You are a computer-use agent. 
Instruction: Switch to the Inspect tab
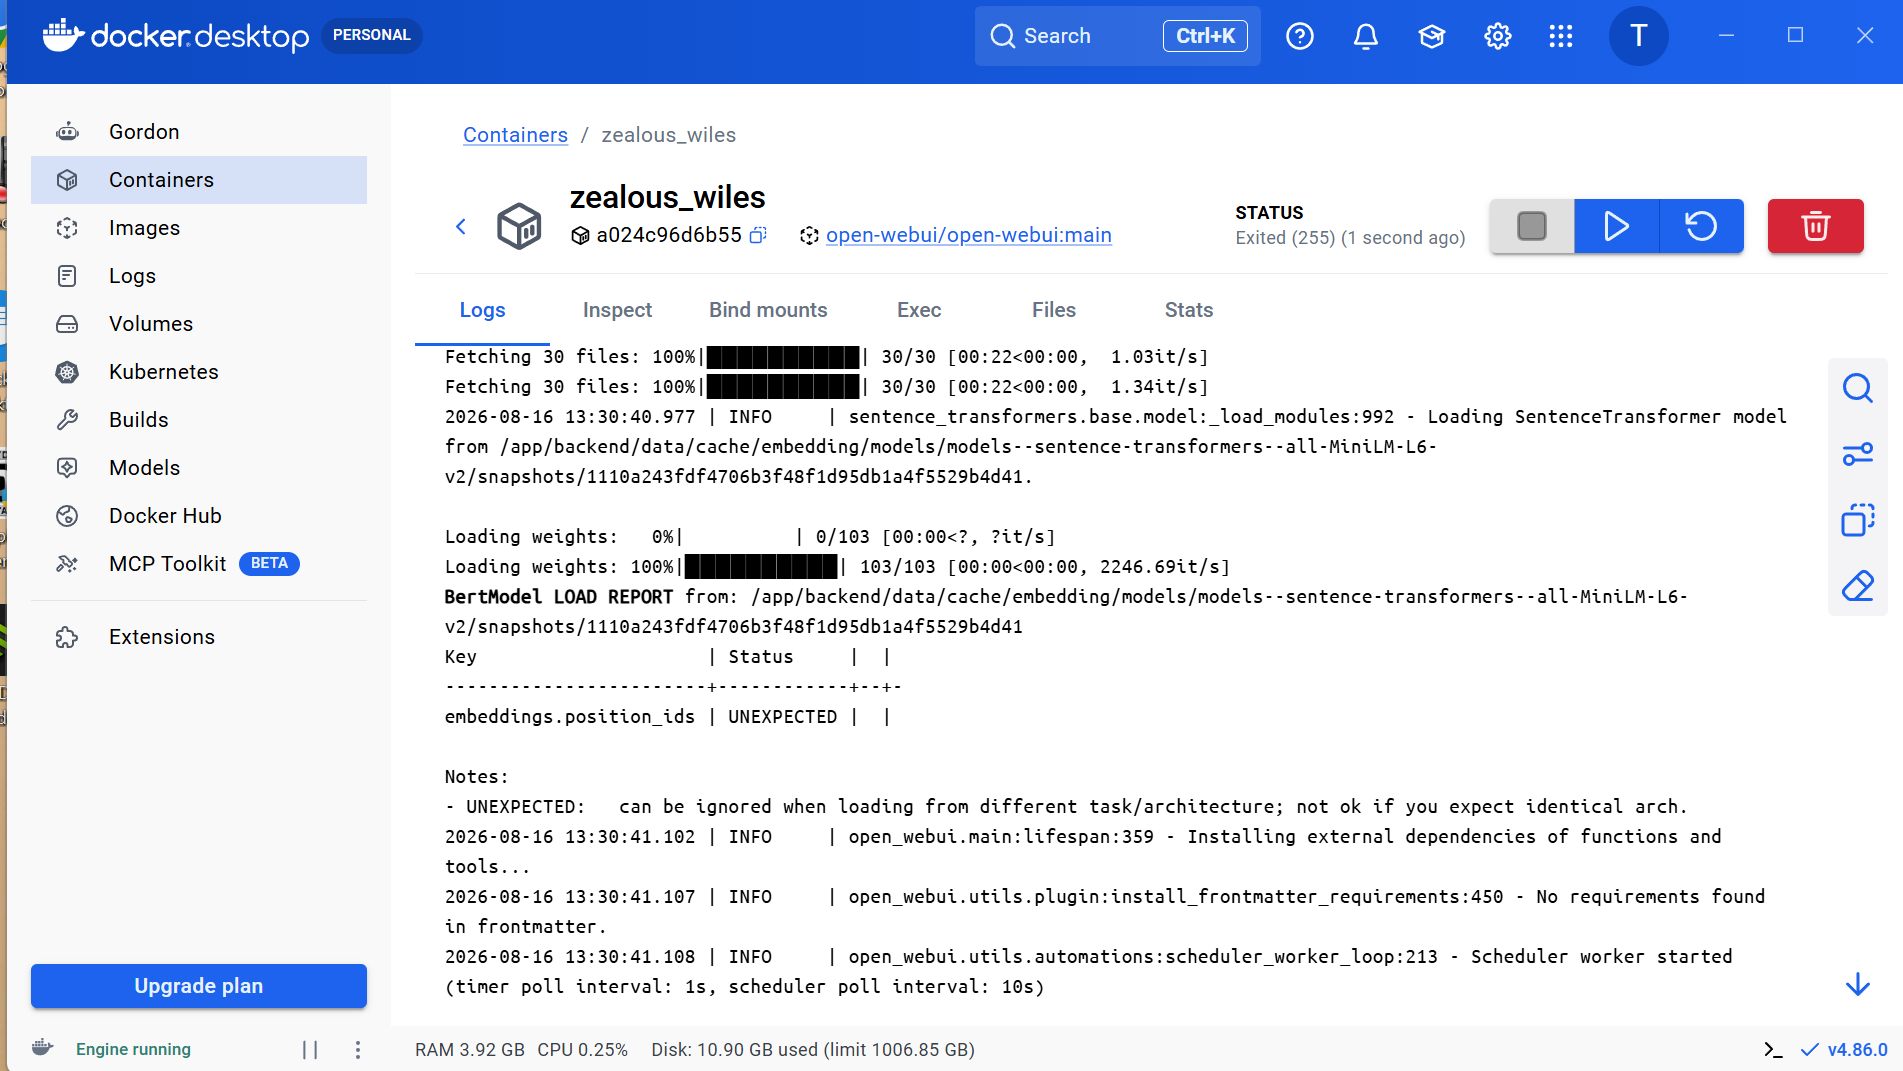[617, 310]
